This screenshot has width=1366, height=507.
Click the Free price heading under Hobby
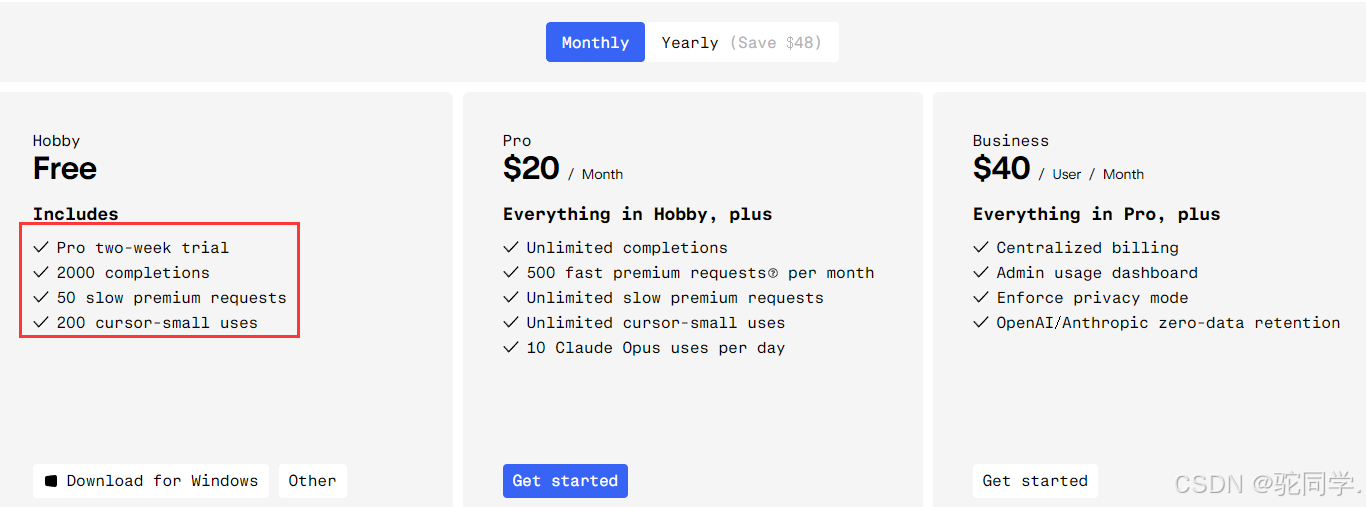(x=65, y=168)
